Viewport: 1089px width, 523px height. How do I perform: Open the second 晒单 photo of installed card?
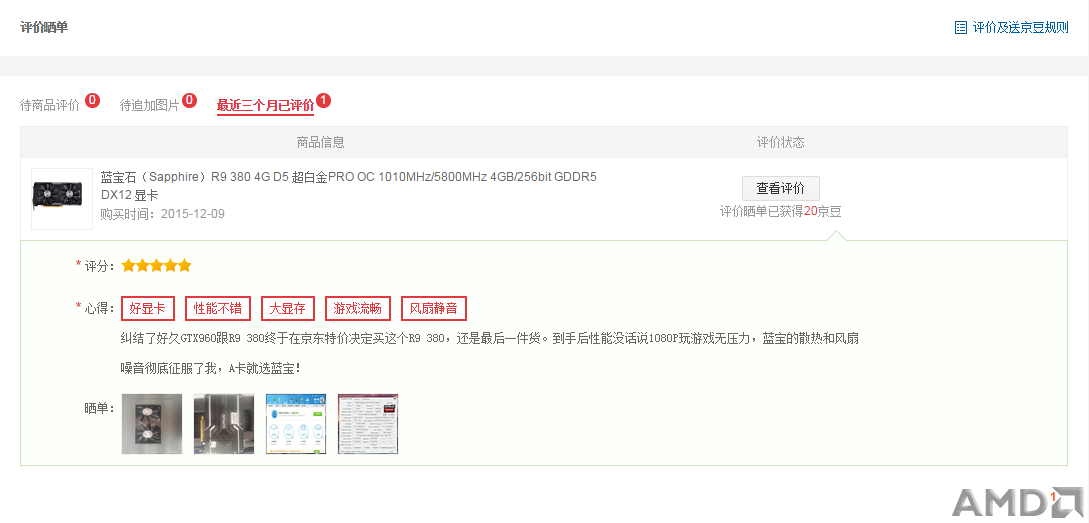coord(224,424)
